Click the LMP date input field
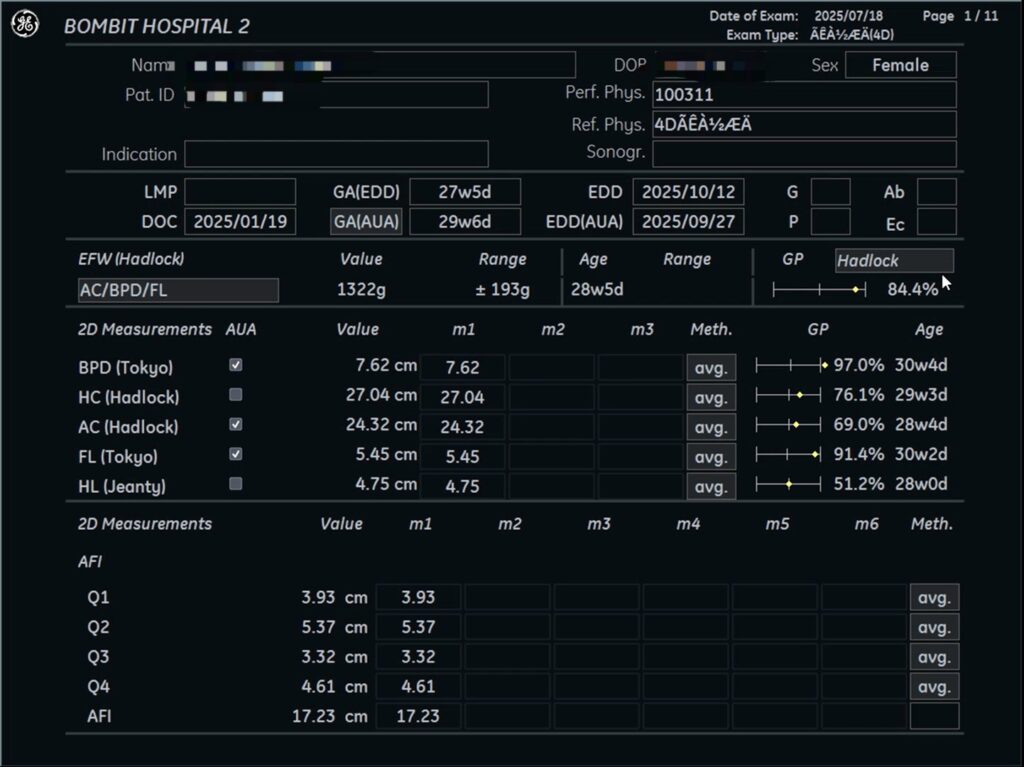 click(x=240, y=192)
